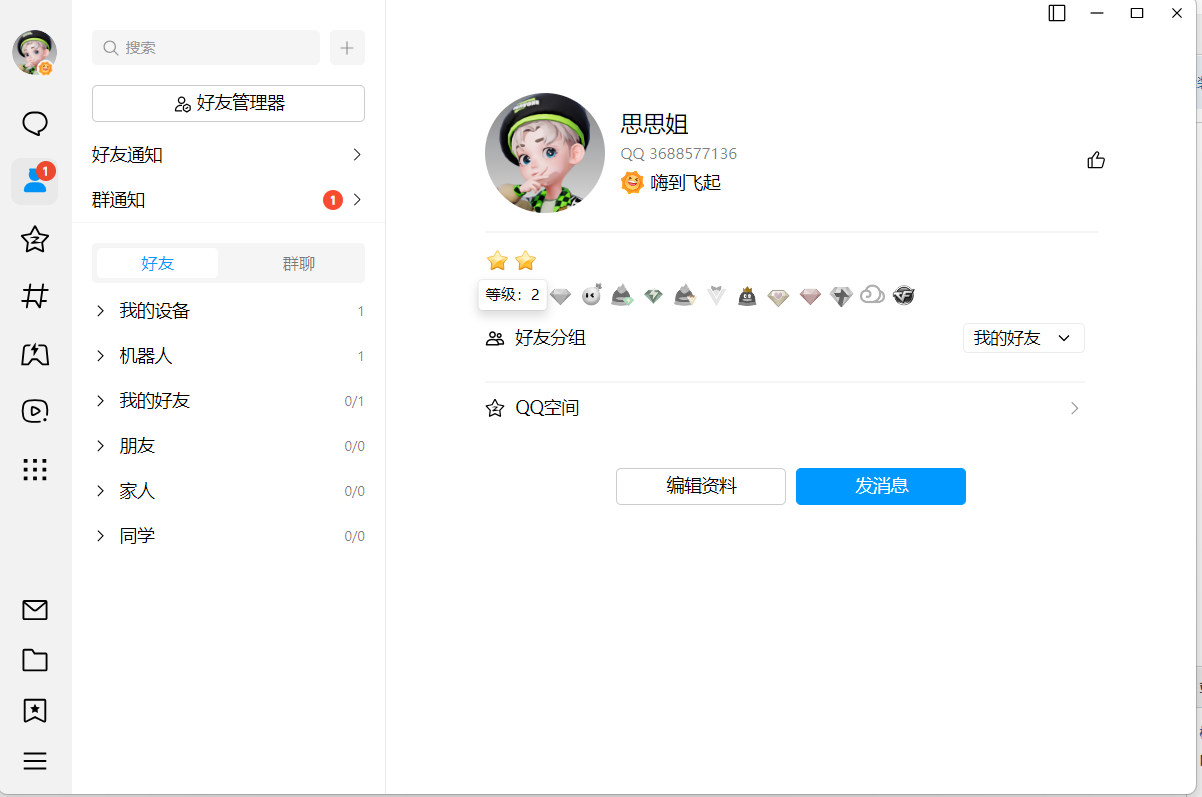The height and width of the screenshot is (797, 1202).
Task: Click the round bomb-face badge icon
Action: (x=592, y=295)
